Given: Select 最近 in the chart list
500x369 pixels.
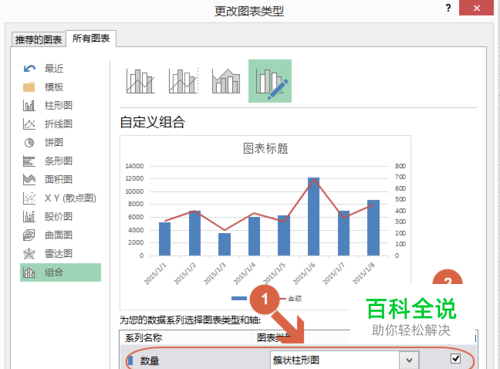Looking at the screenshot, I should coord(54,69).
